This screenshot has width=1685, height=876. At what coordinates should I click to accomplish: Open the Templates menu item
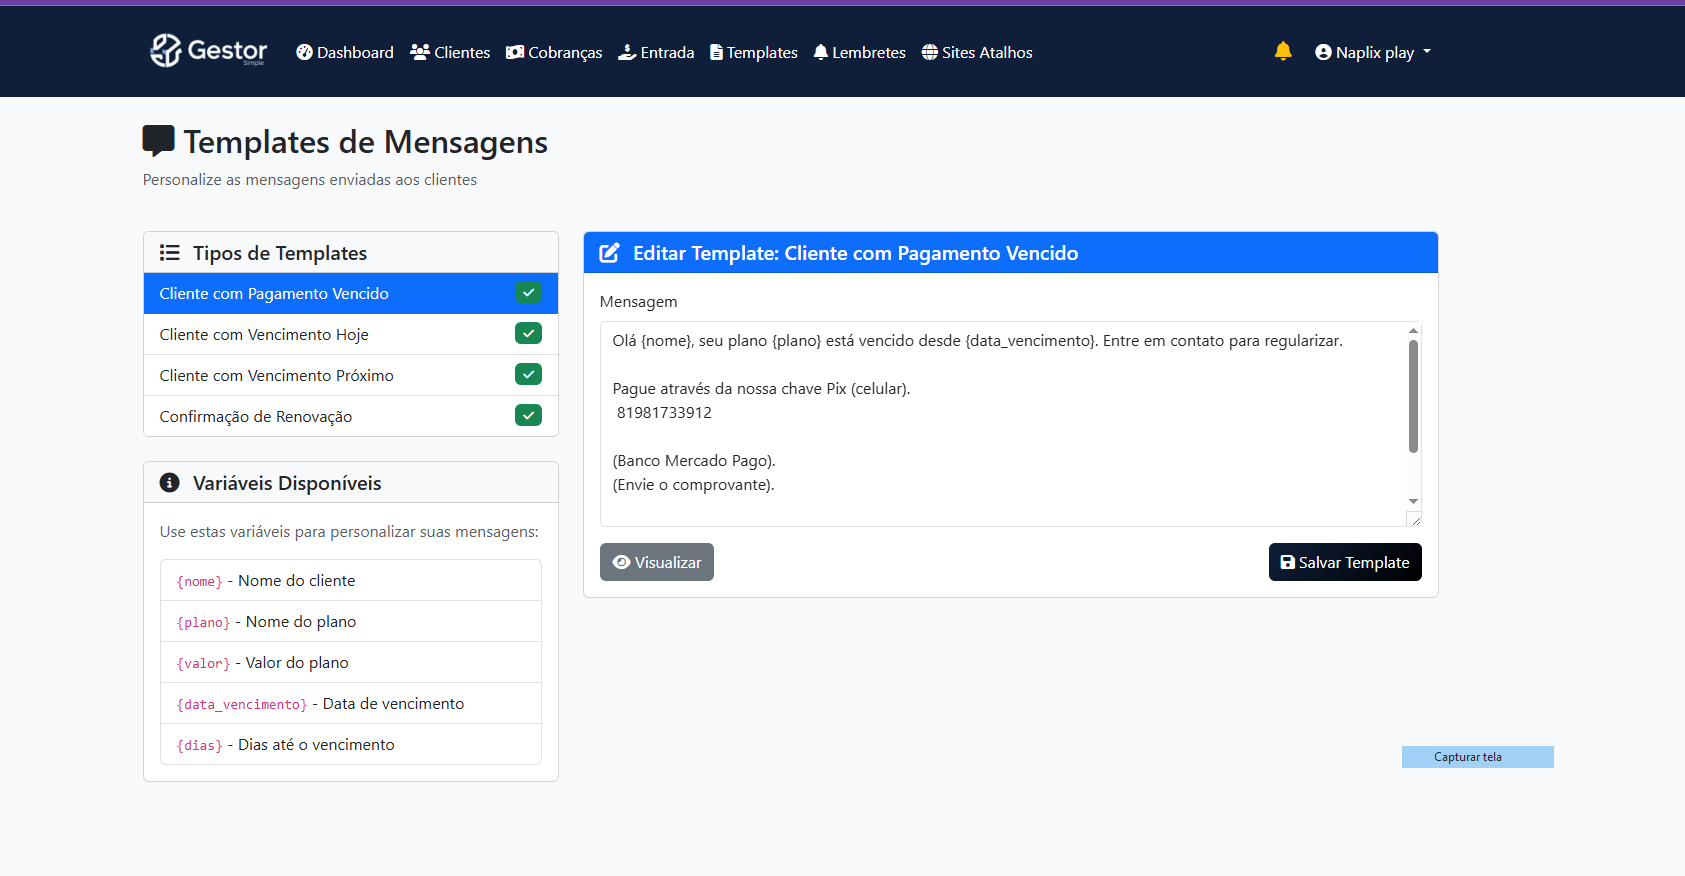(754, 52)
